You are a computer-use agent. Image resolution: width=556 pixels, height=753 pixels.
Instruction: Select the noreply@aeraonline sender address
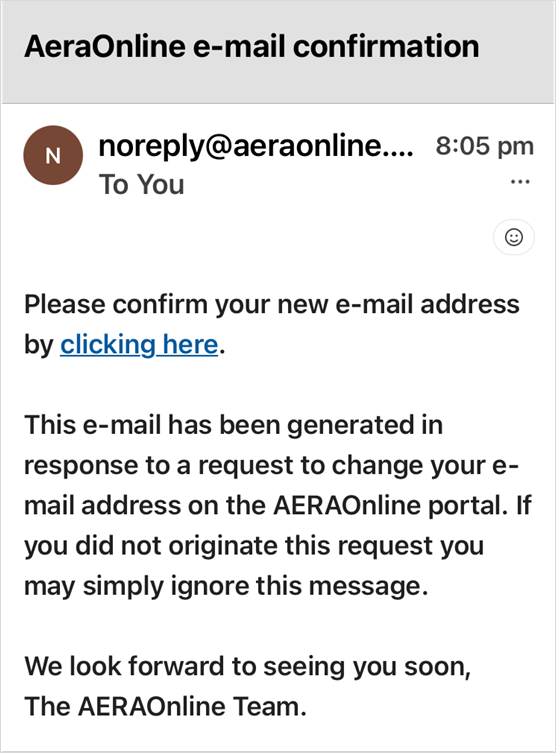pos(255,146)
